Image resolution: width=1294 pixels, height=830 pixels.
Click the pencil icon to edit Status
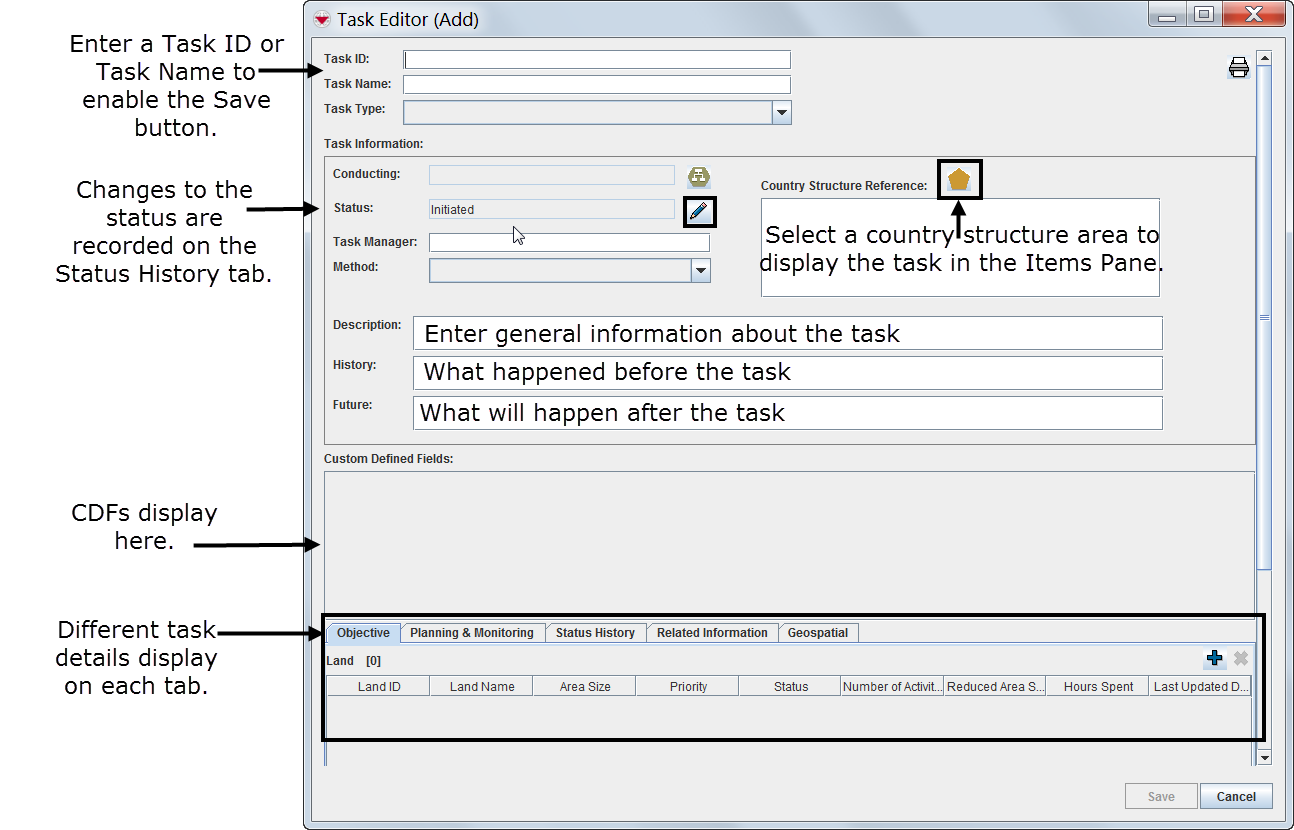pos(699,211)
